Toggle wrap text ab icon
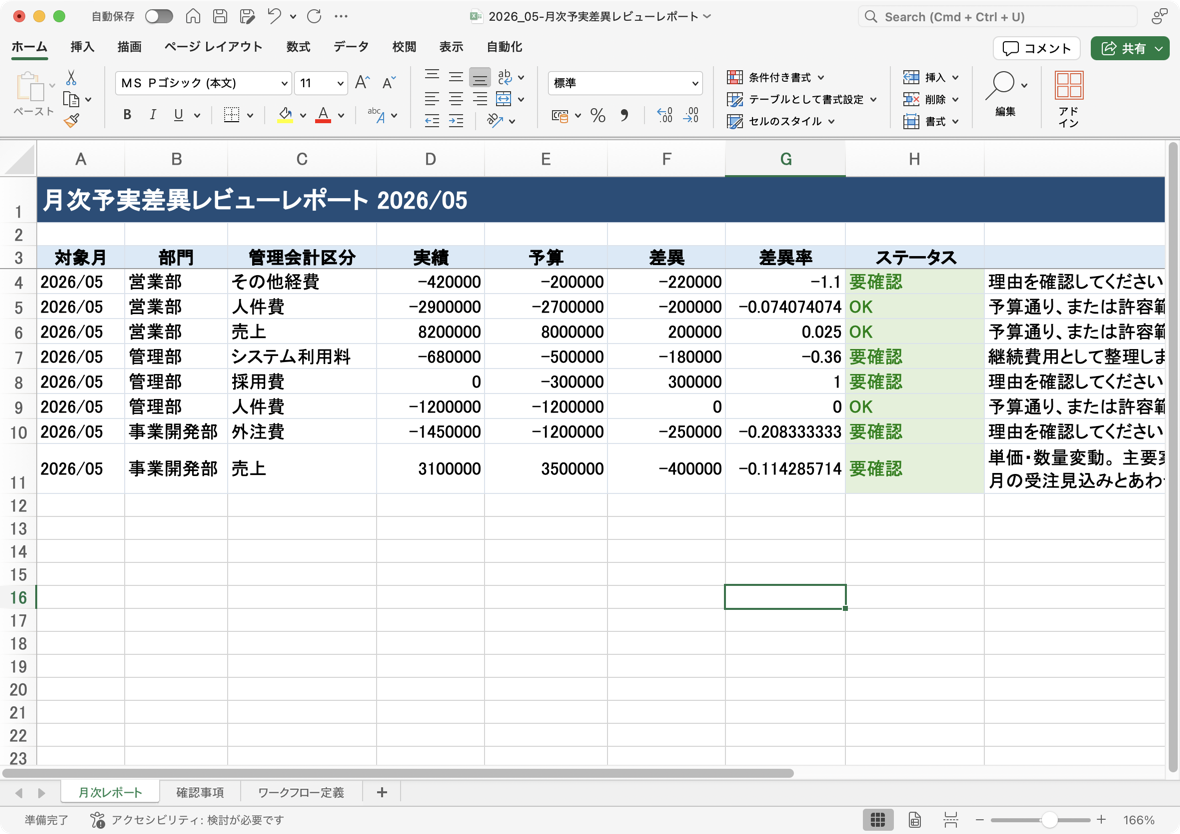 (x=504, y=76)
